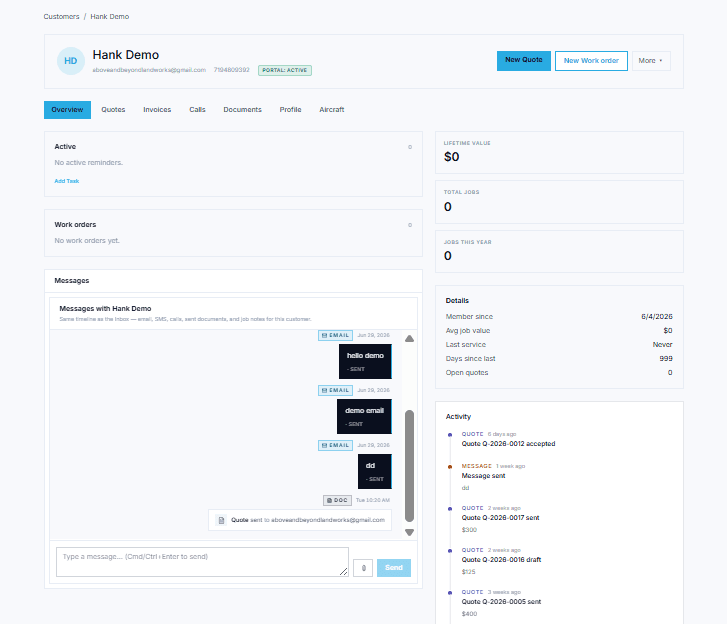
Task: Click the Quote sent document message
Action: (x=300, y=520)
